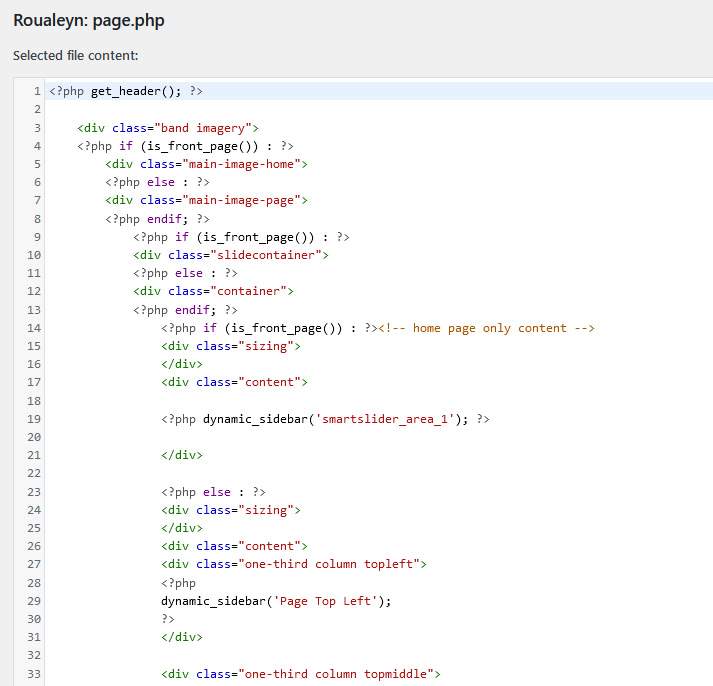Click the php endif on line 13
This screenshot has width=713, height=686.
pyautogui.click(x=185, y=310)
